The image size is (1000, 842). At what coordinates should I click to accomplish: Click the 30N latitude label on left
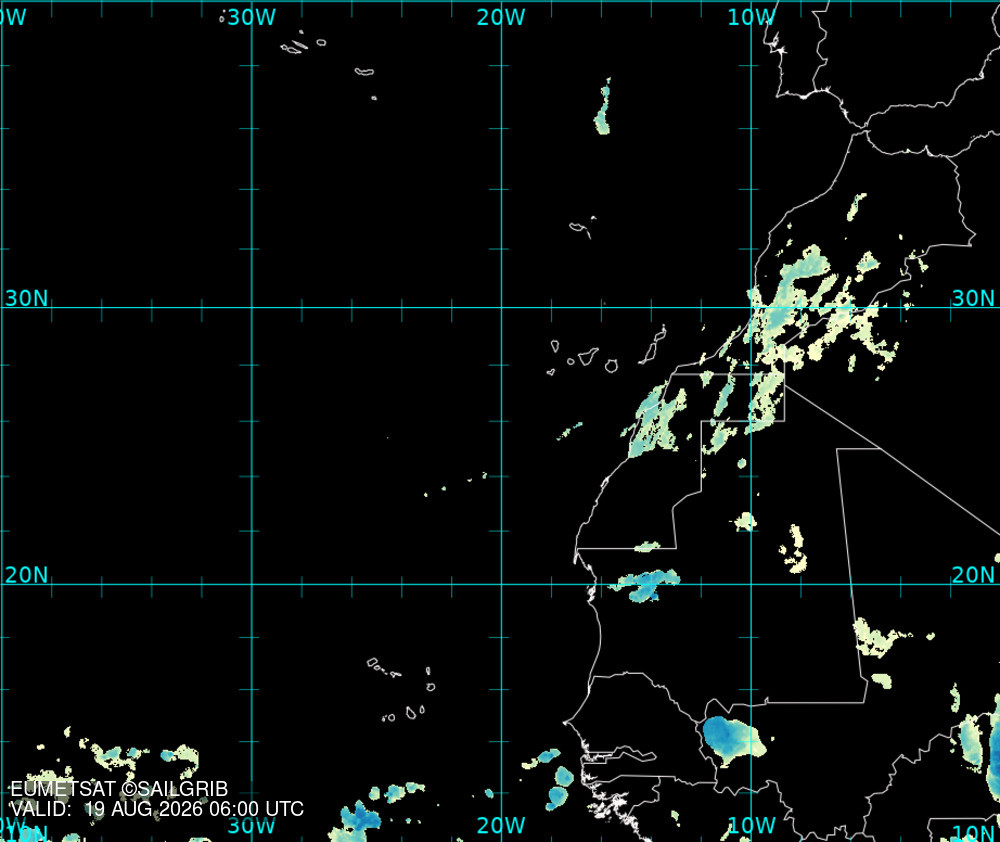26,298
